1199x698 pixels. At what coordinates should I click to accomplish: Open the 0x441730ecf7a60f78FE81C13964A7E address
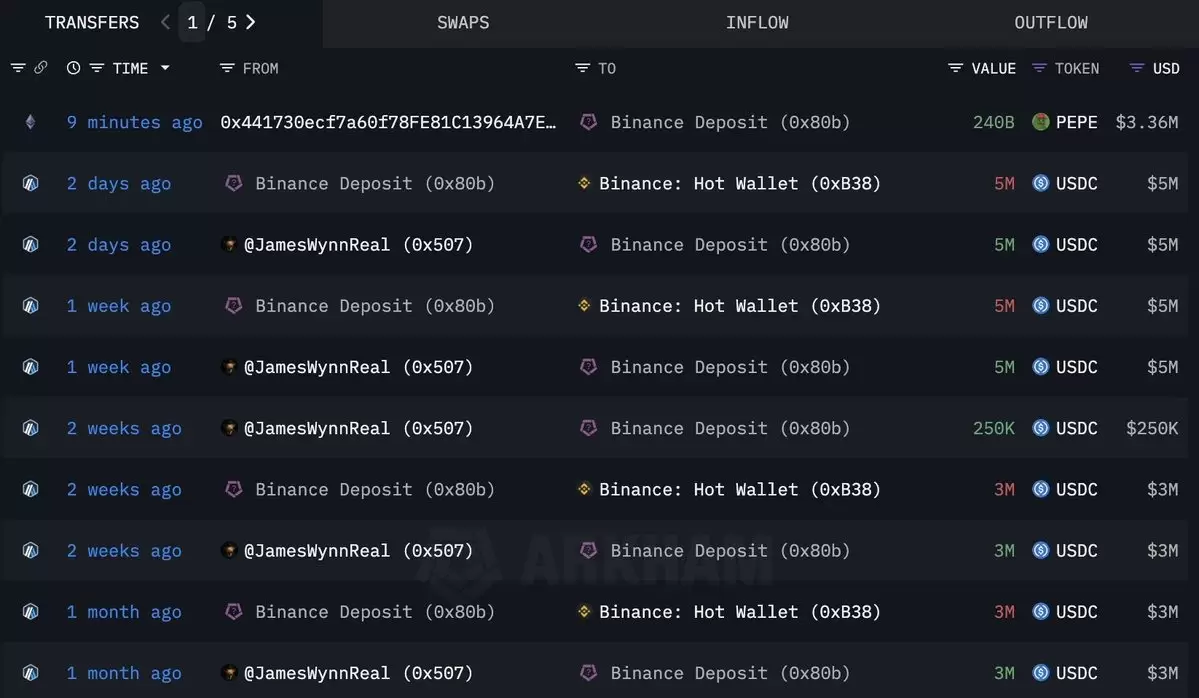point(388,122)
